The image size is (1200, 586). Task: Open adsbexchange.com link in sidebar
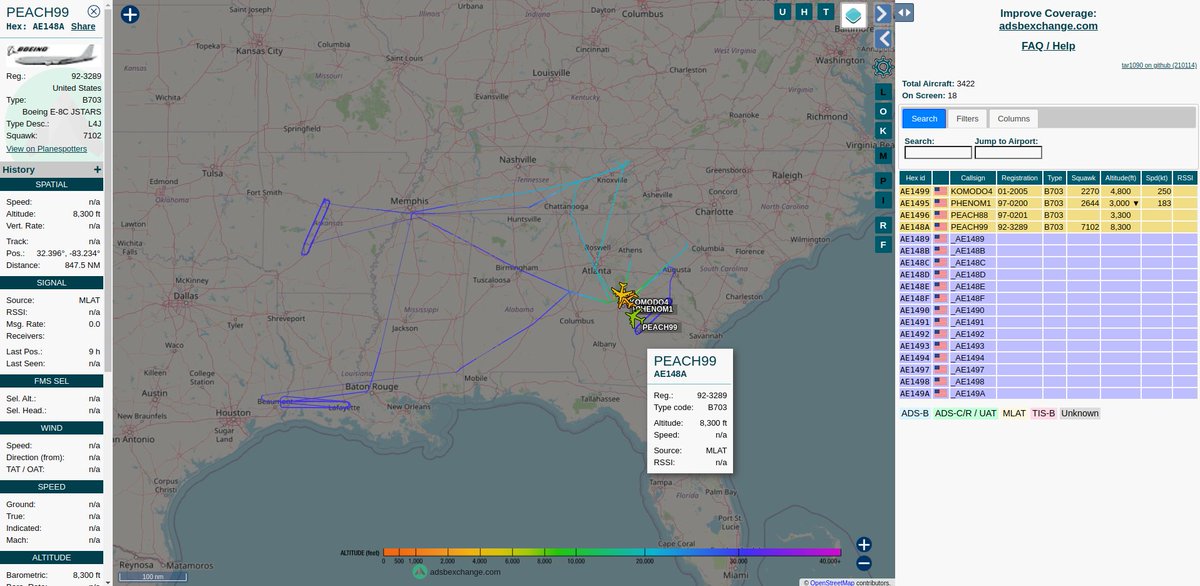(1048, 26)
